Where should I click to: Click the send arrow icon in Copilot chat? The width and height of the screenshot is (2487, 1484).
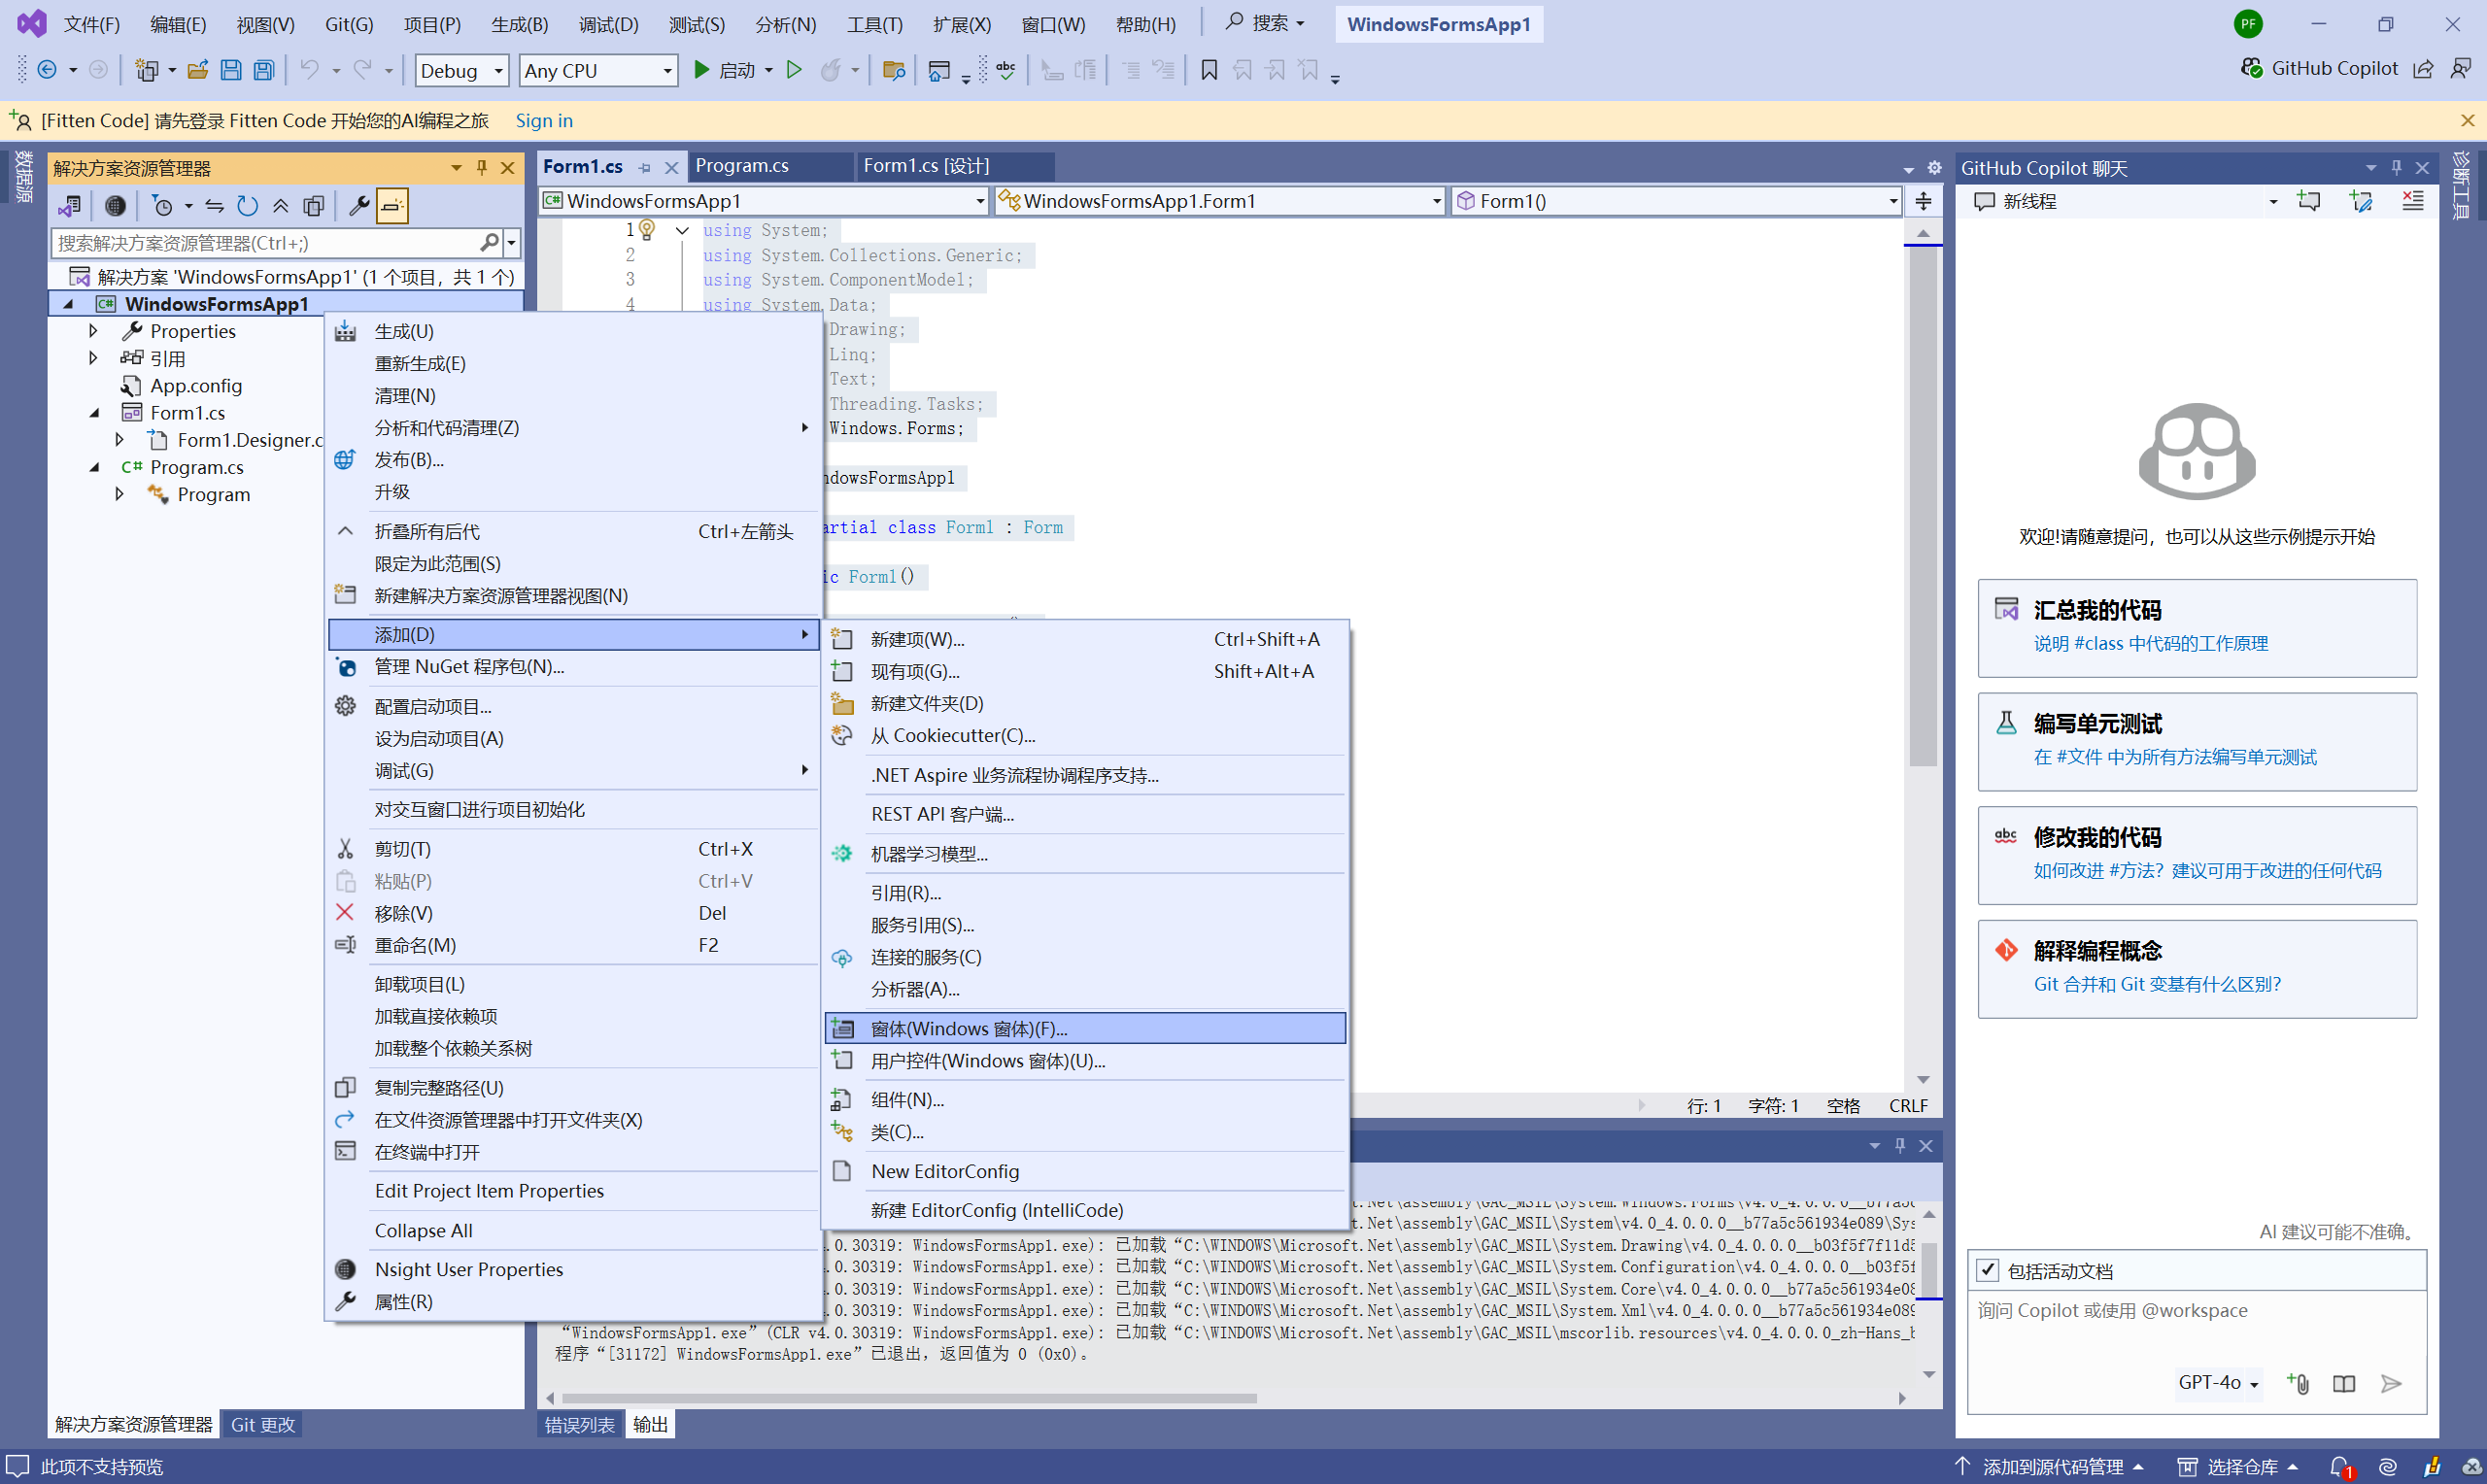2391,1383
